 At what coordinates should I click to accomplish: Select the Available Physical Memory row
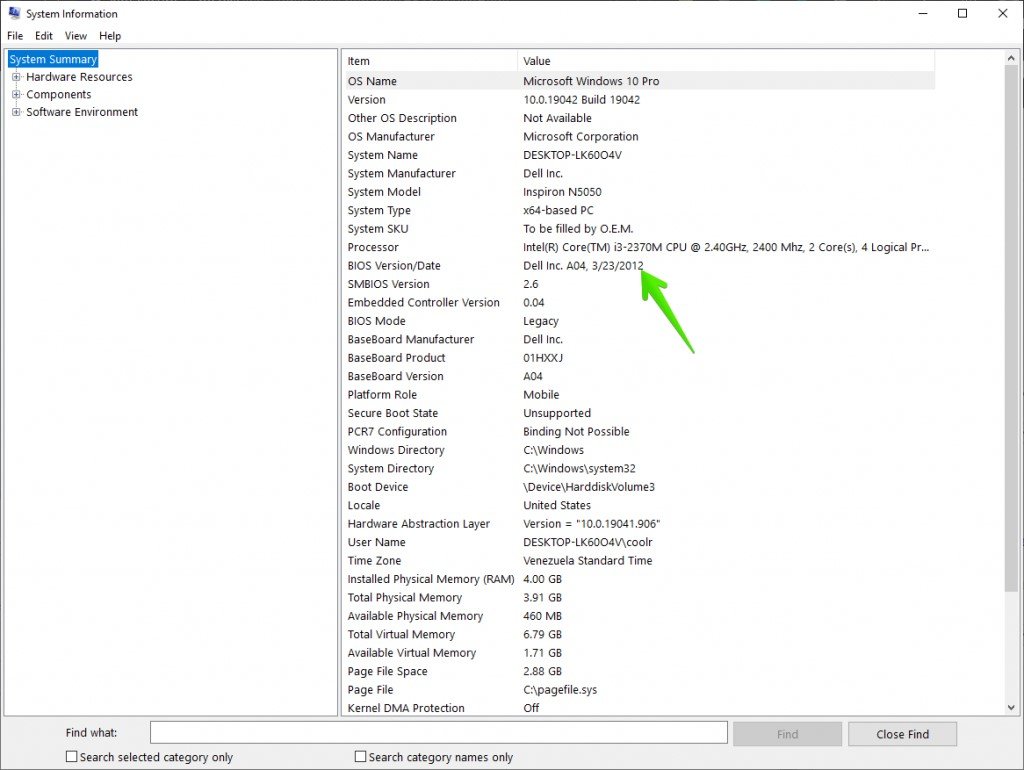639,616
